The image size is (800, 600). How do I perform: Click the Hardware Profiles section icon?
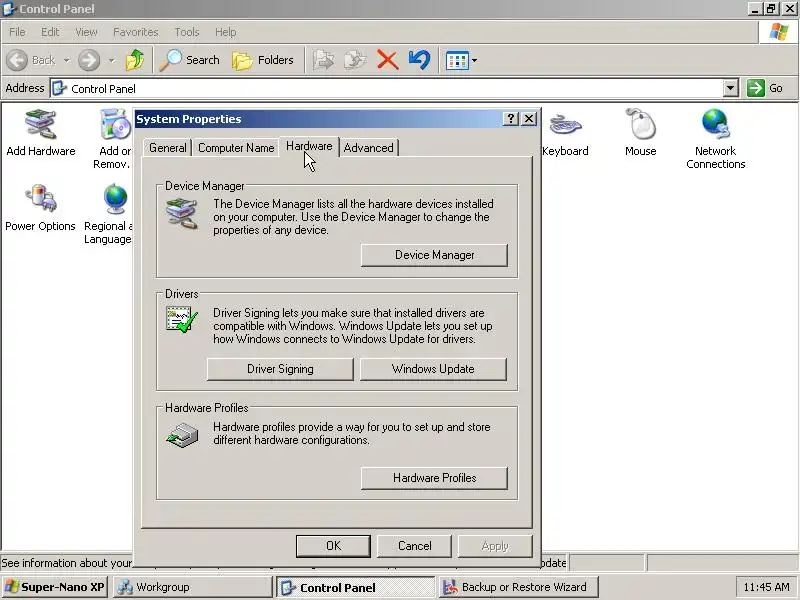click(x=182, y=436)
